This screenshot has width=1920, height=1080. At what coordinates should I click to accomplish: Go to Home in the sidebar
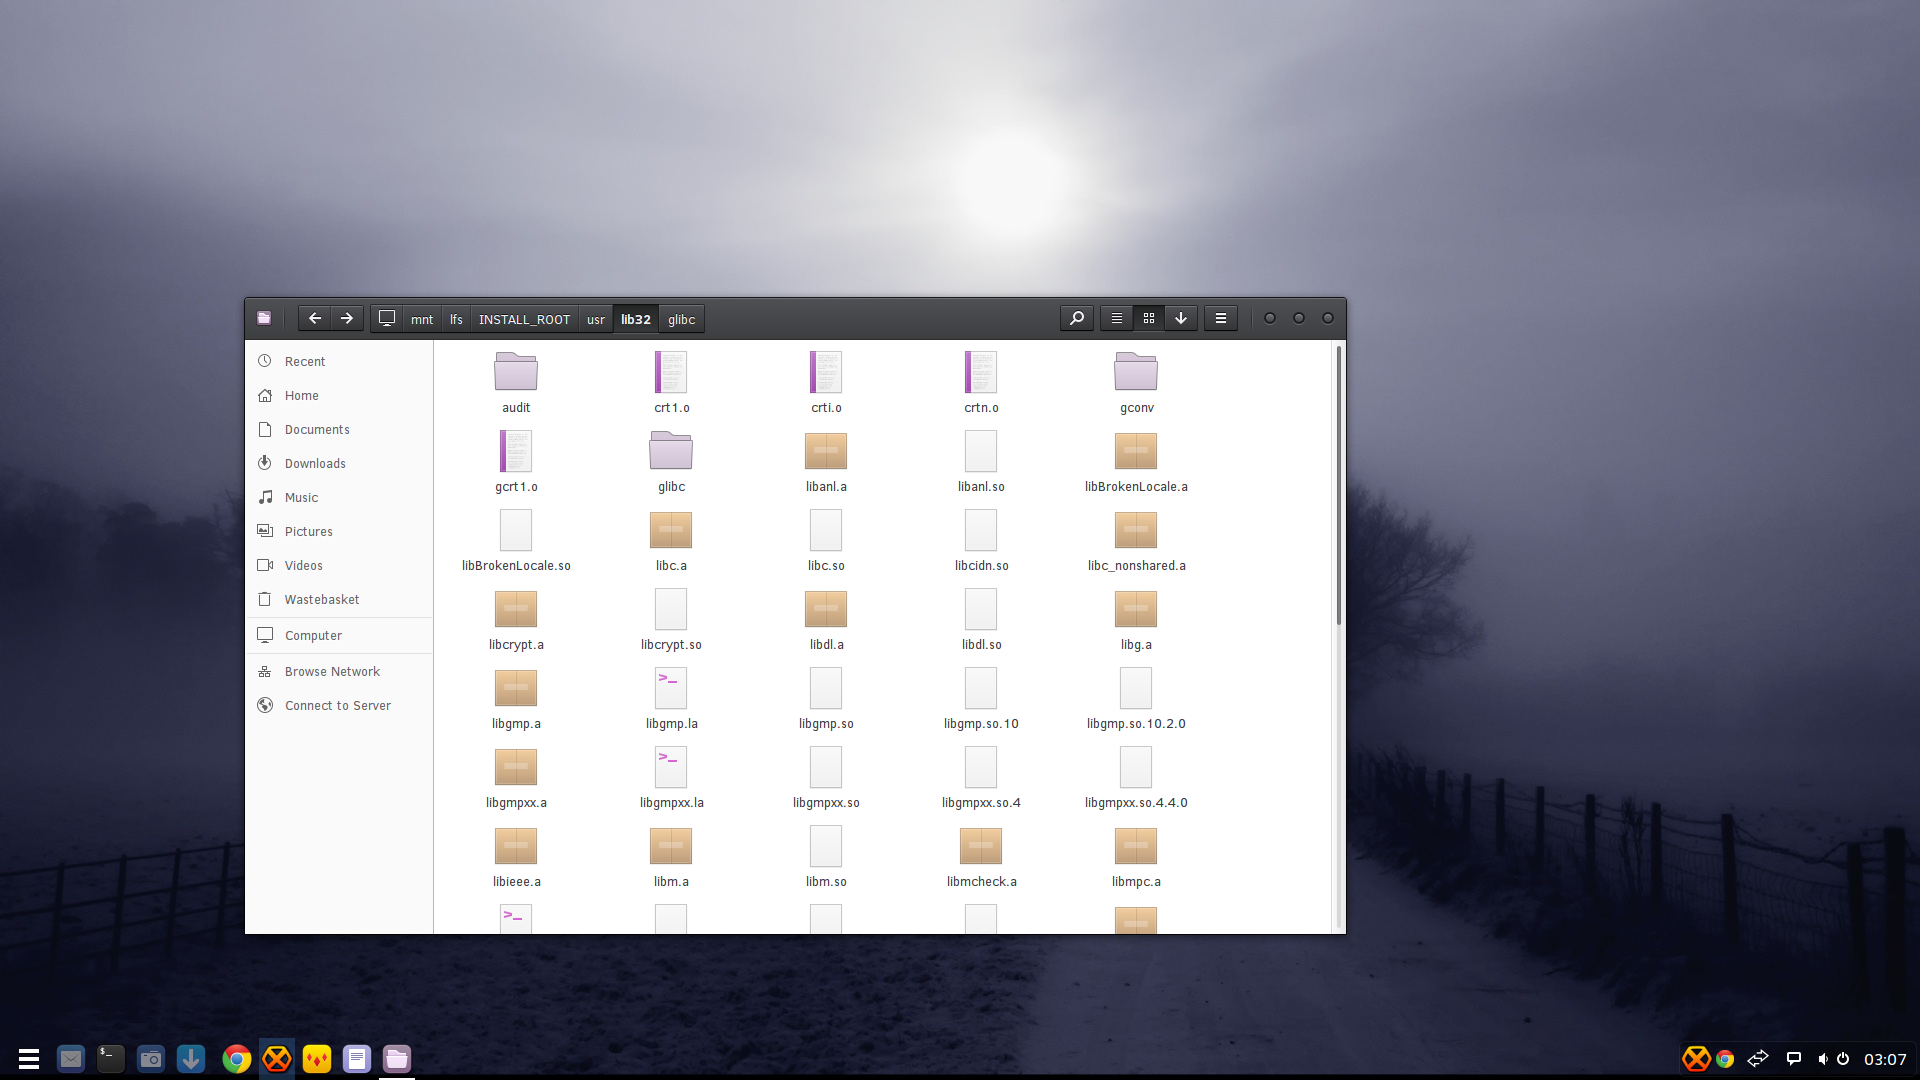(339, 396)
